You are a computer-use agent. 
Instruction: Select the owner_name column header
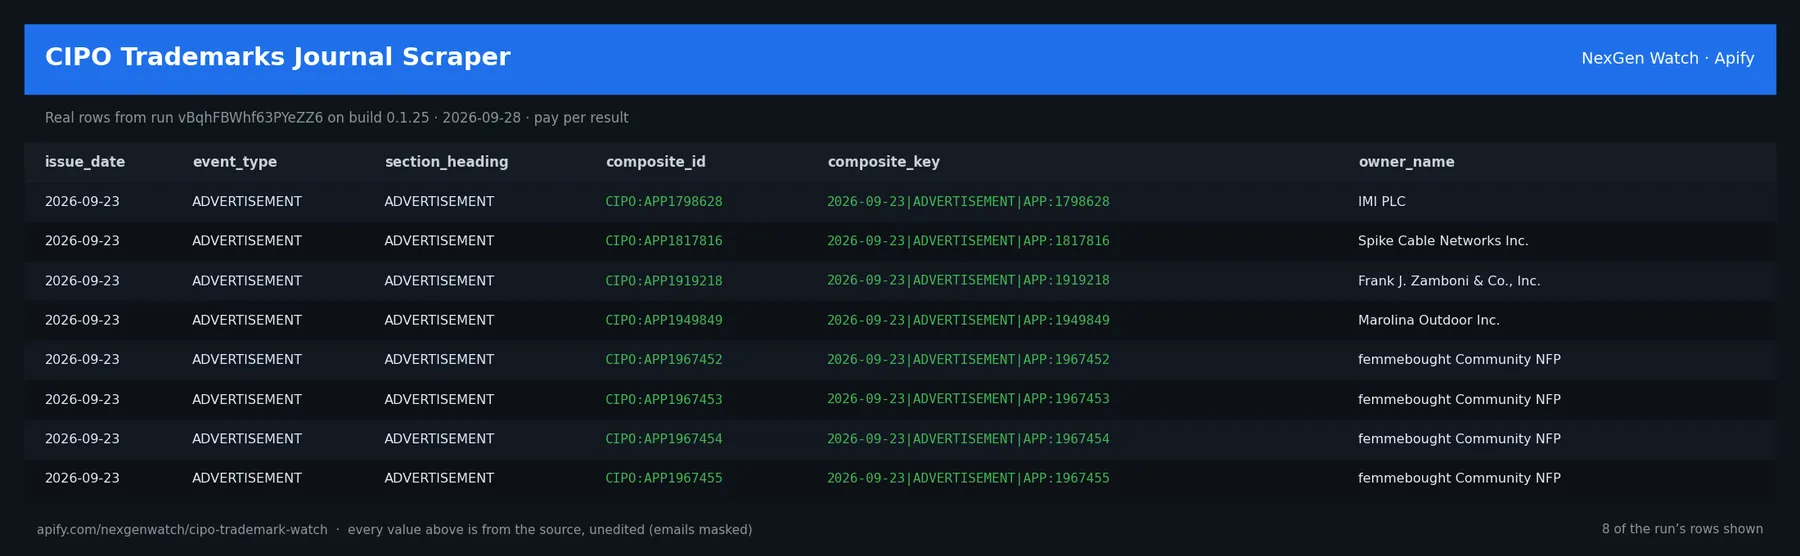coord(1406,162)
